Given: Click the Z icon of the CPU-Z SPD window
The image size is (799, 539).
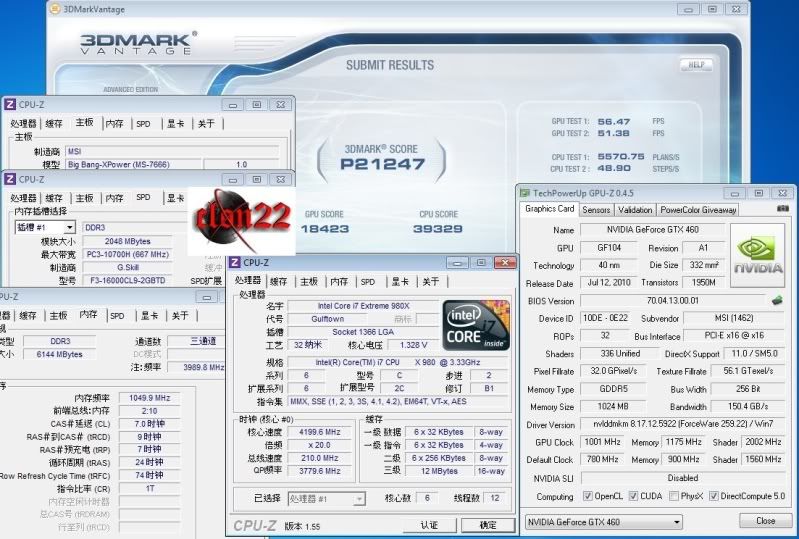Looking at the screenshot, I should coord(10,179).
